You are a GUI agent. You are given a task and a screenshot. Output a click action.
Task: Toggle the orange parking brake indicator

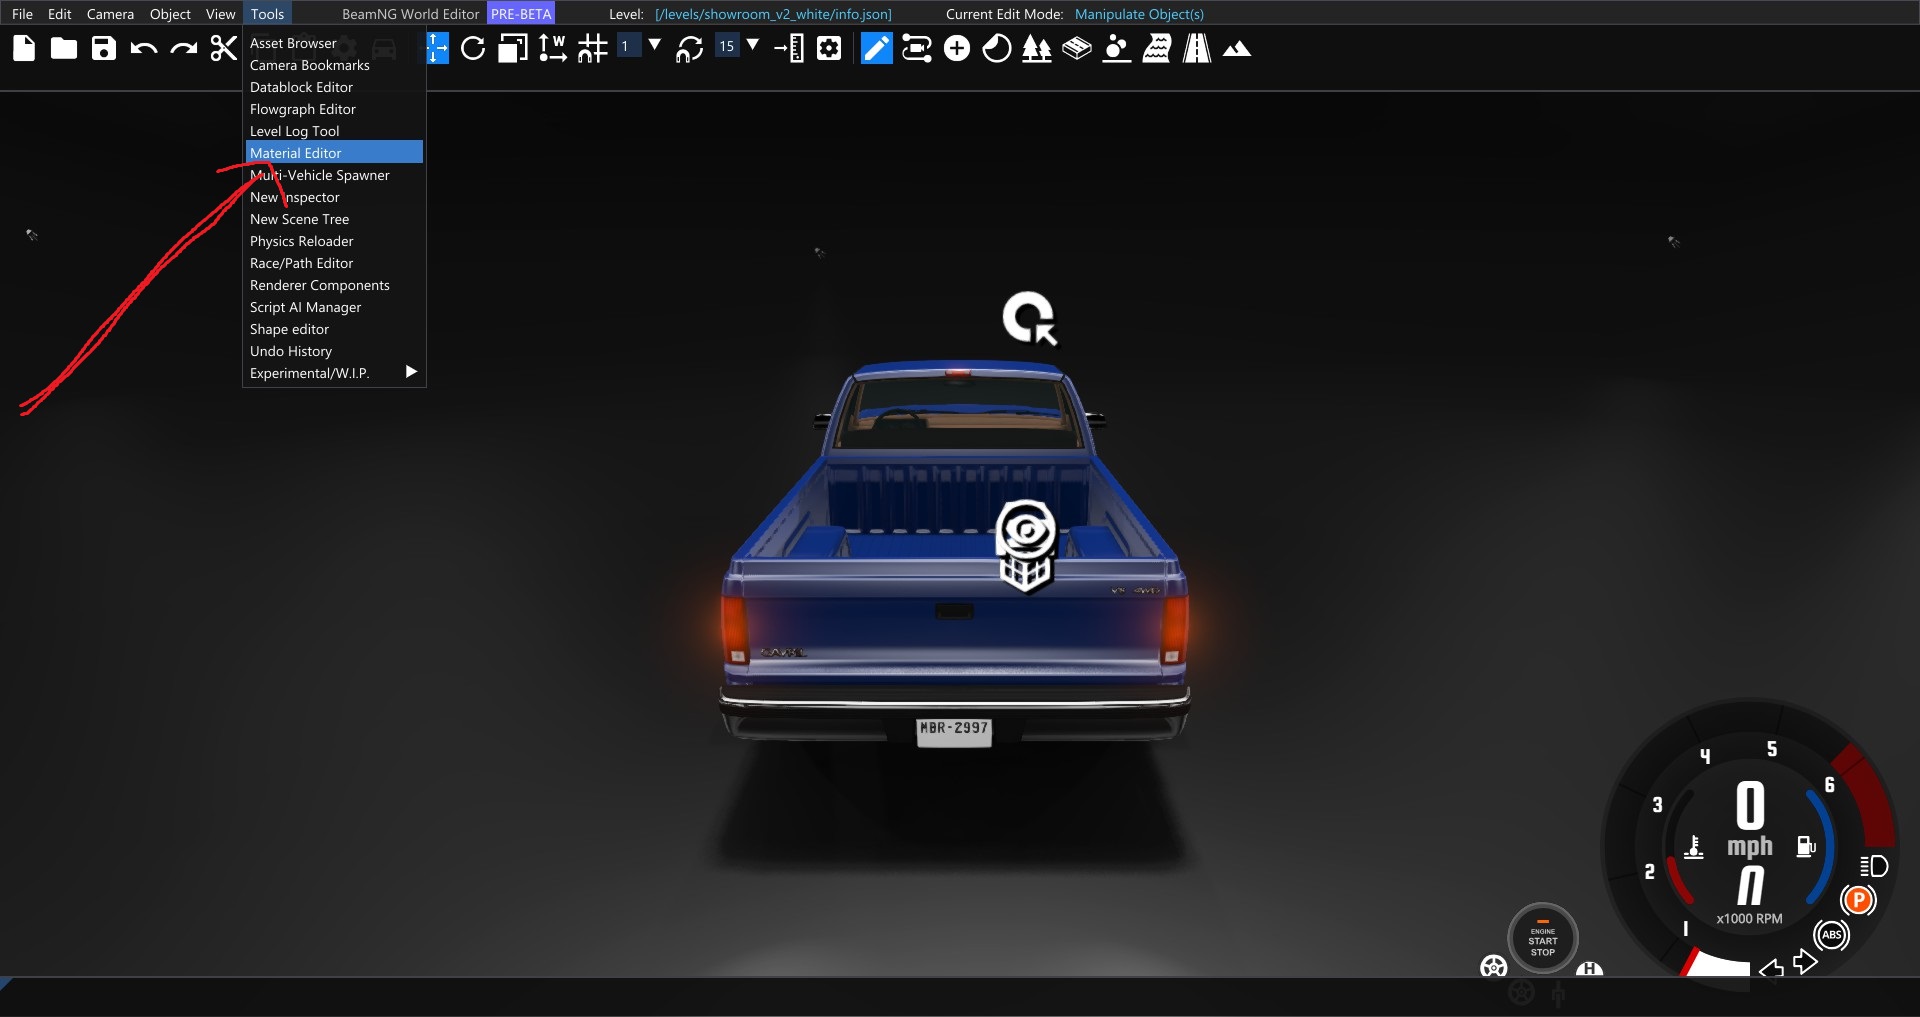pos(1858,900)
